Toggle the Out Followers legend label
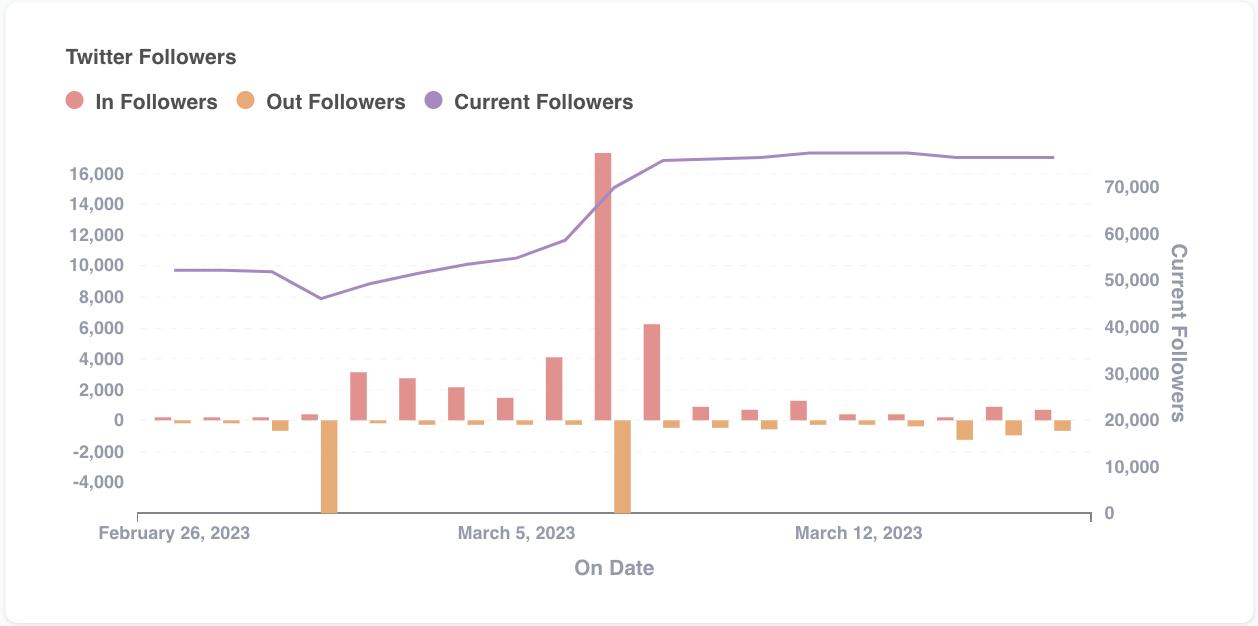This screenshot has height=626, width=1258. [335, 102]
